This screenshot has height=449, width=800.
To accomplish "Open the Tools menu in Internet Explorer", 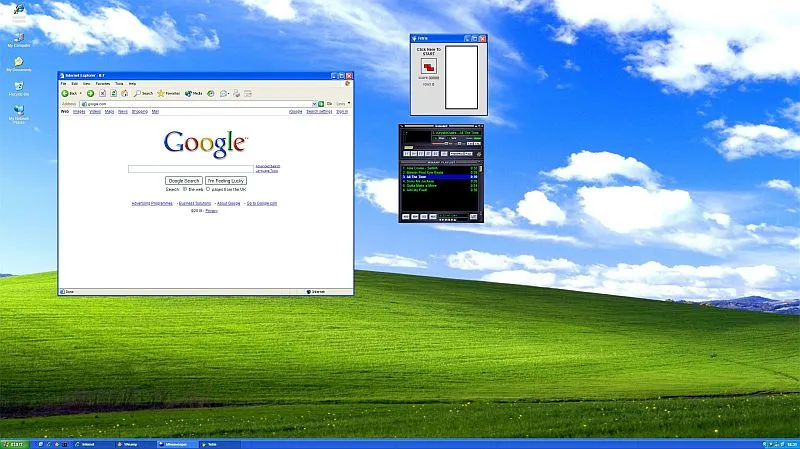I will pos(119,84).
